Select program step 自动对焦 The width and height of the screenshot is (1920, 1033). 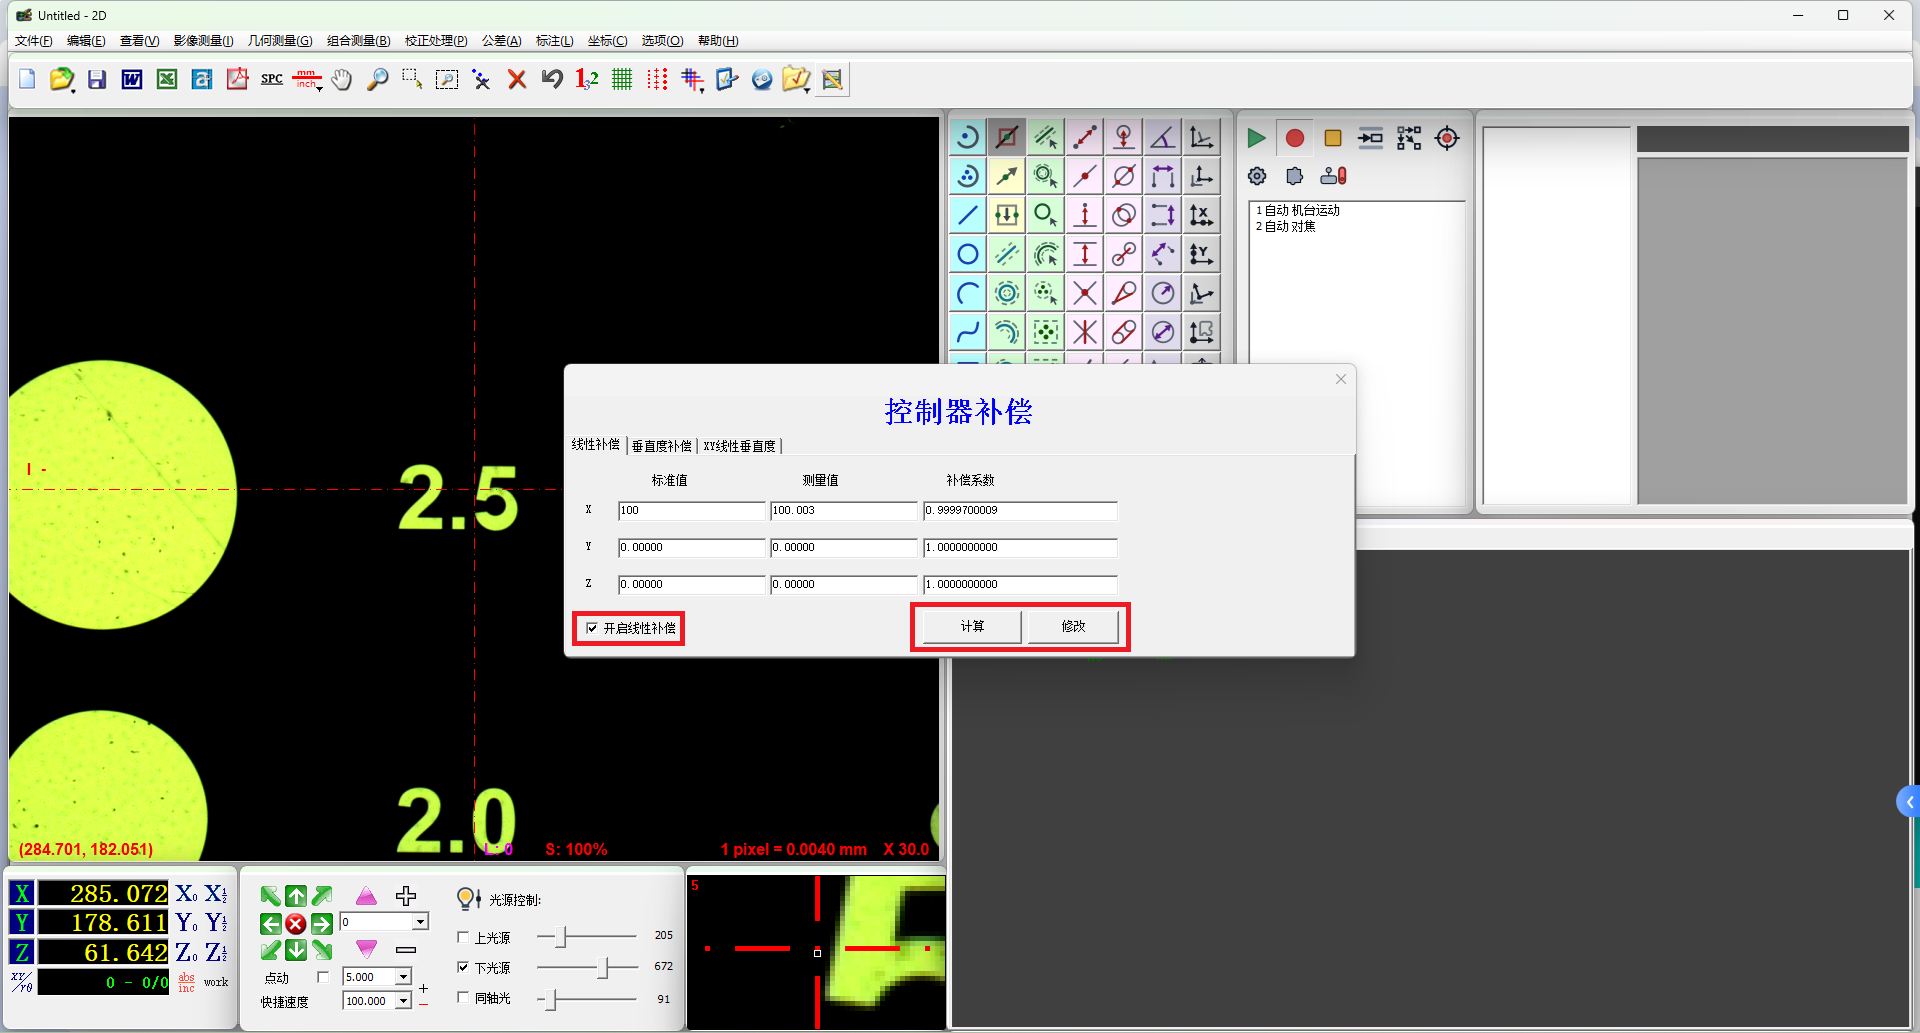point(1286,226)
